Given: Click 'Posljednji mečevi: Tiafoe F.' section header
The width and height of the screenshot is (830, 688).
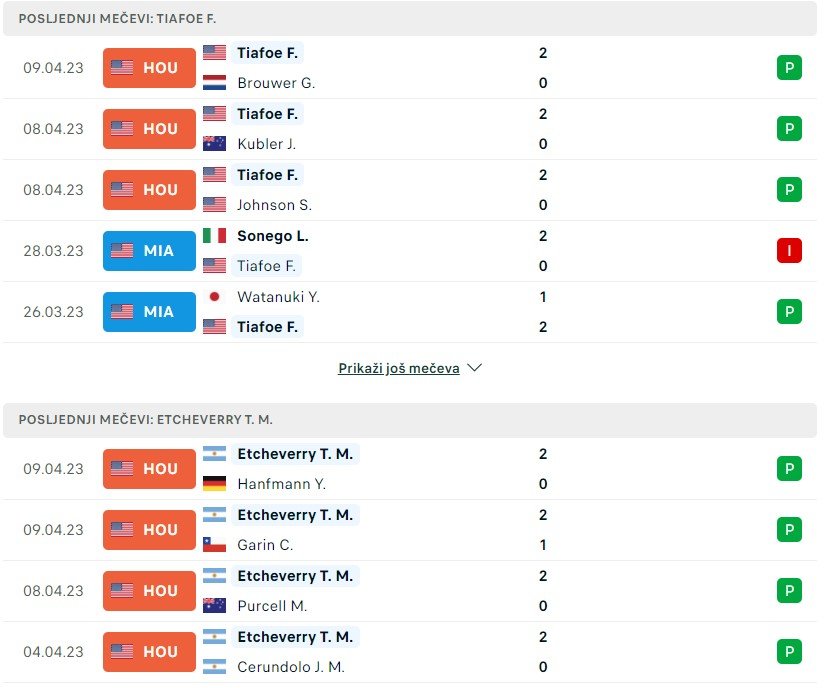Looking at the screenshot, I should (117, 19).
